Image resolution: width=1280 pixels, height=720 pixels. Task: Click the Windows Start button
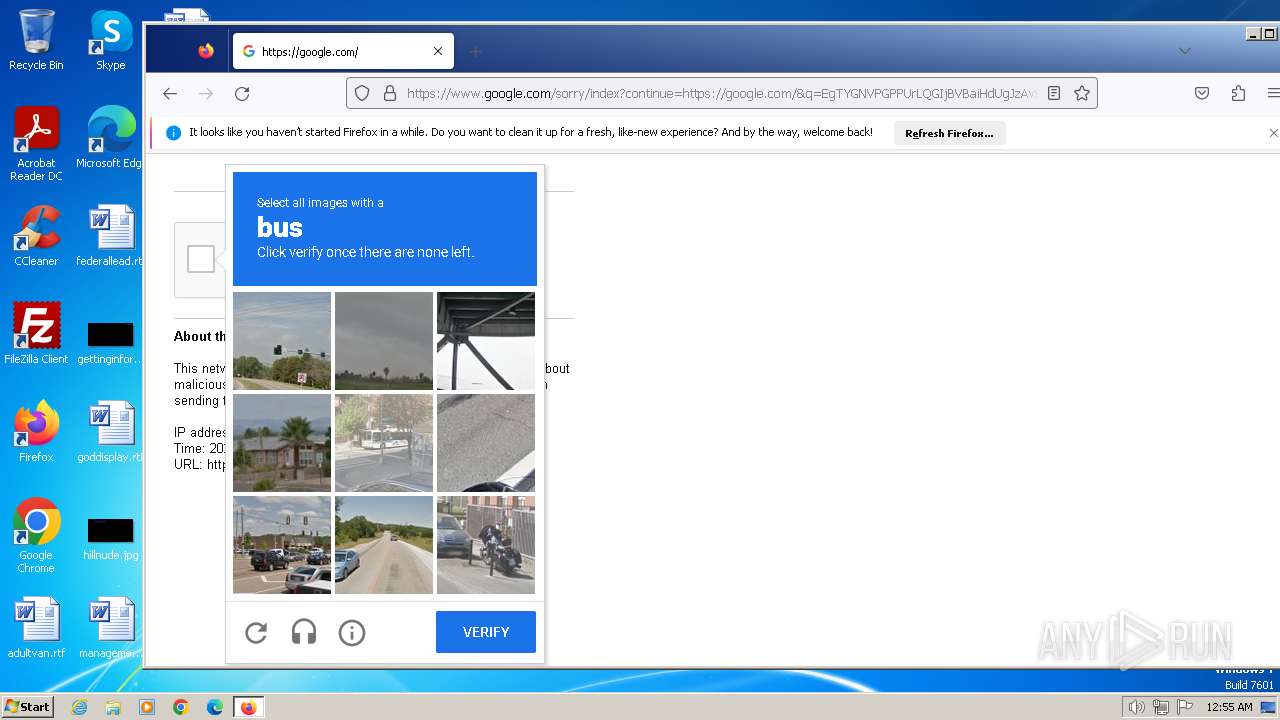point(28,707)
